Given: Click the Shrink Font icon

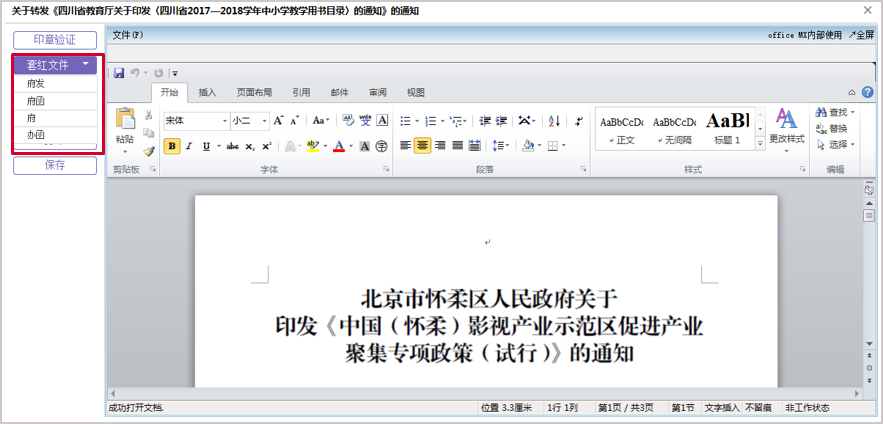Looking at the screenshot, I should (294, 120).
